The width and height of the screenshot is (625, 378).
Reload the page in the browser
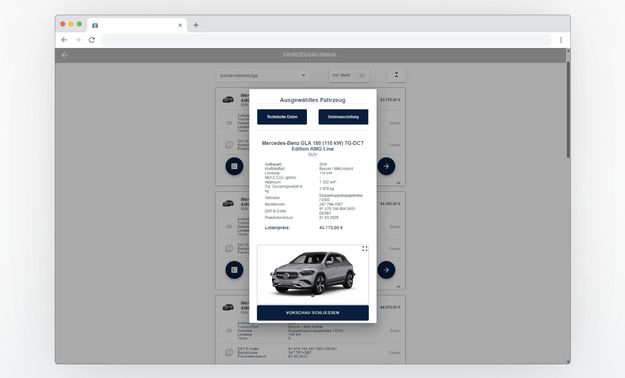[x=92, y=40]
